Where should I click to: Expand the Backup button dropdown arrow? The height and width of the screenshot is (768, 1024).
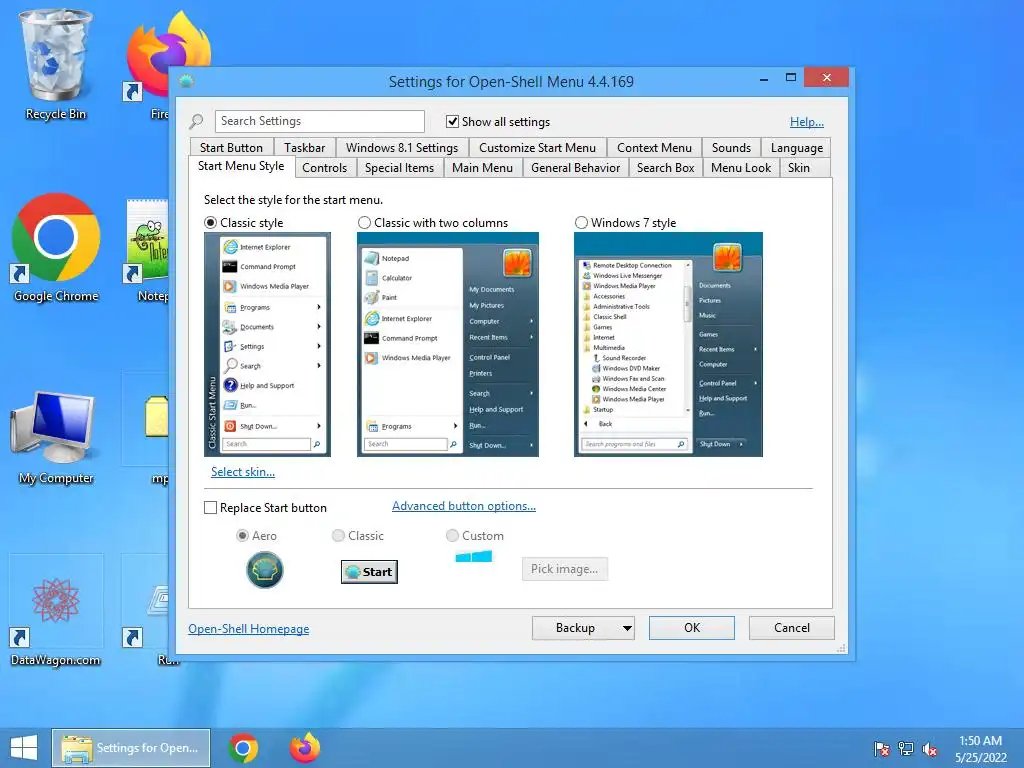tap(627, 628)
